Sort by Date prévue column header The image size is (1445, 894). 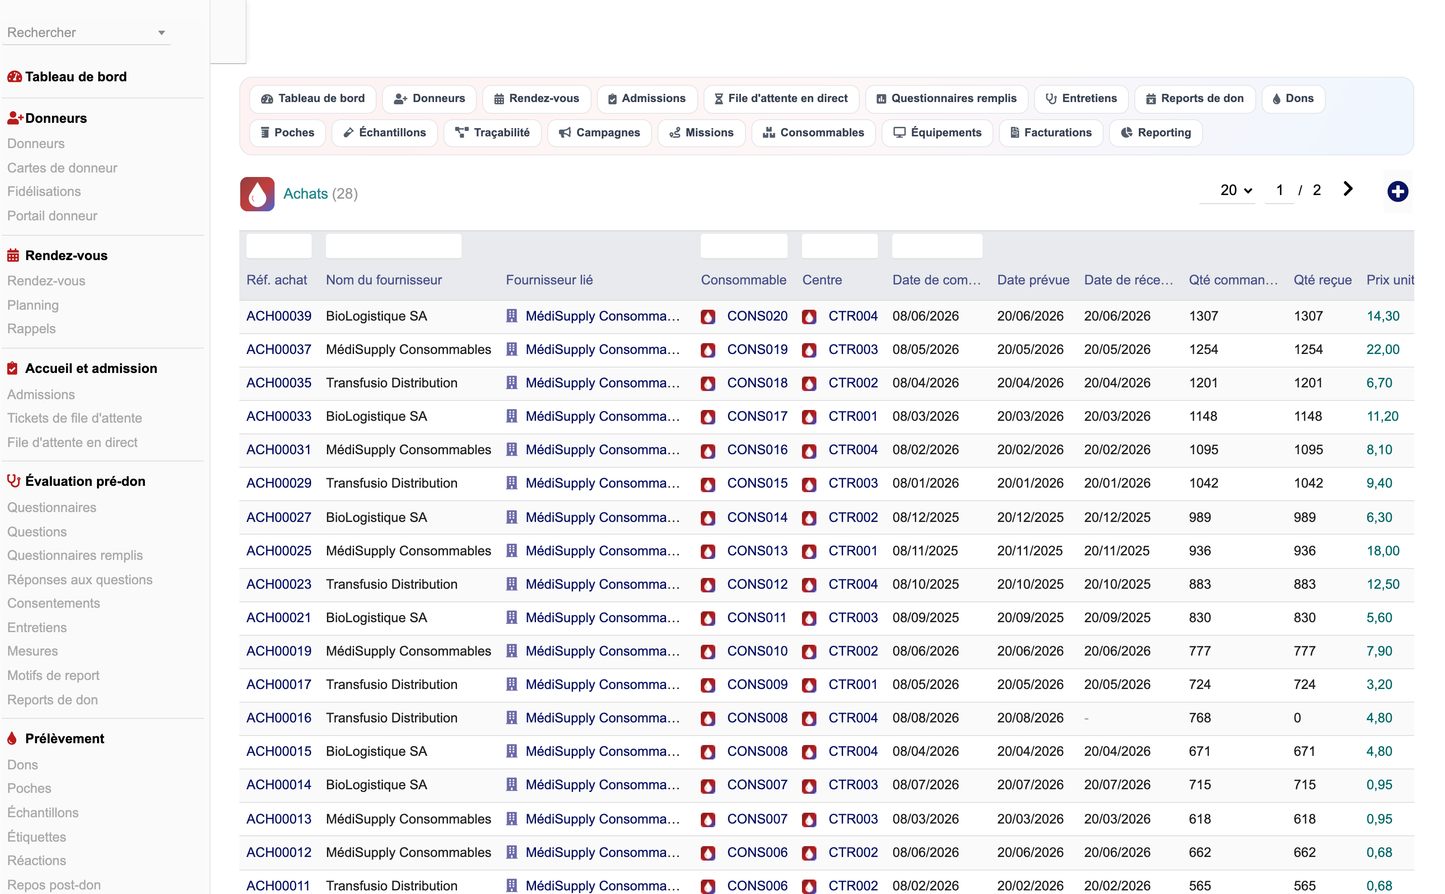1033,280
